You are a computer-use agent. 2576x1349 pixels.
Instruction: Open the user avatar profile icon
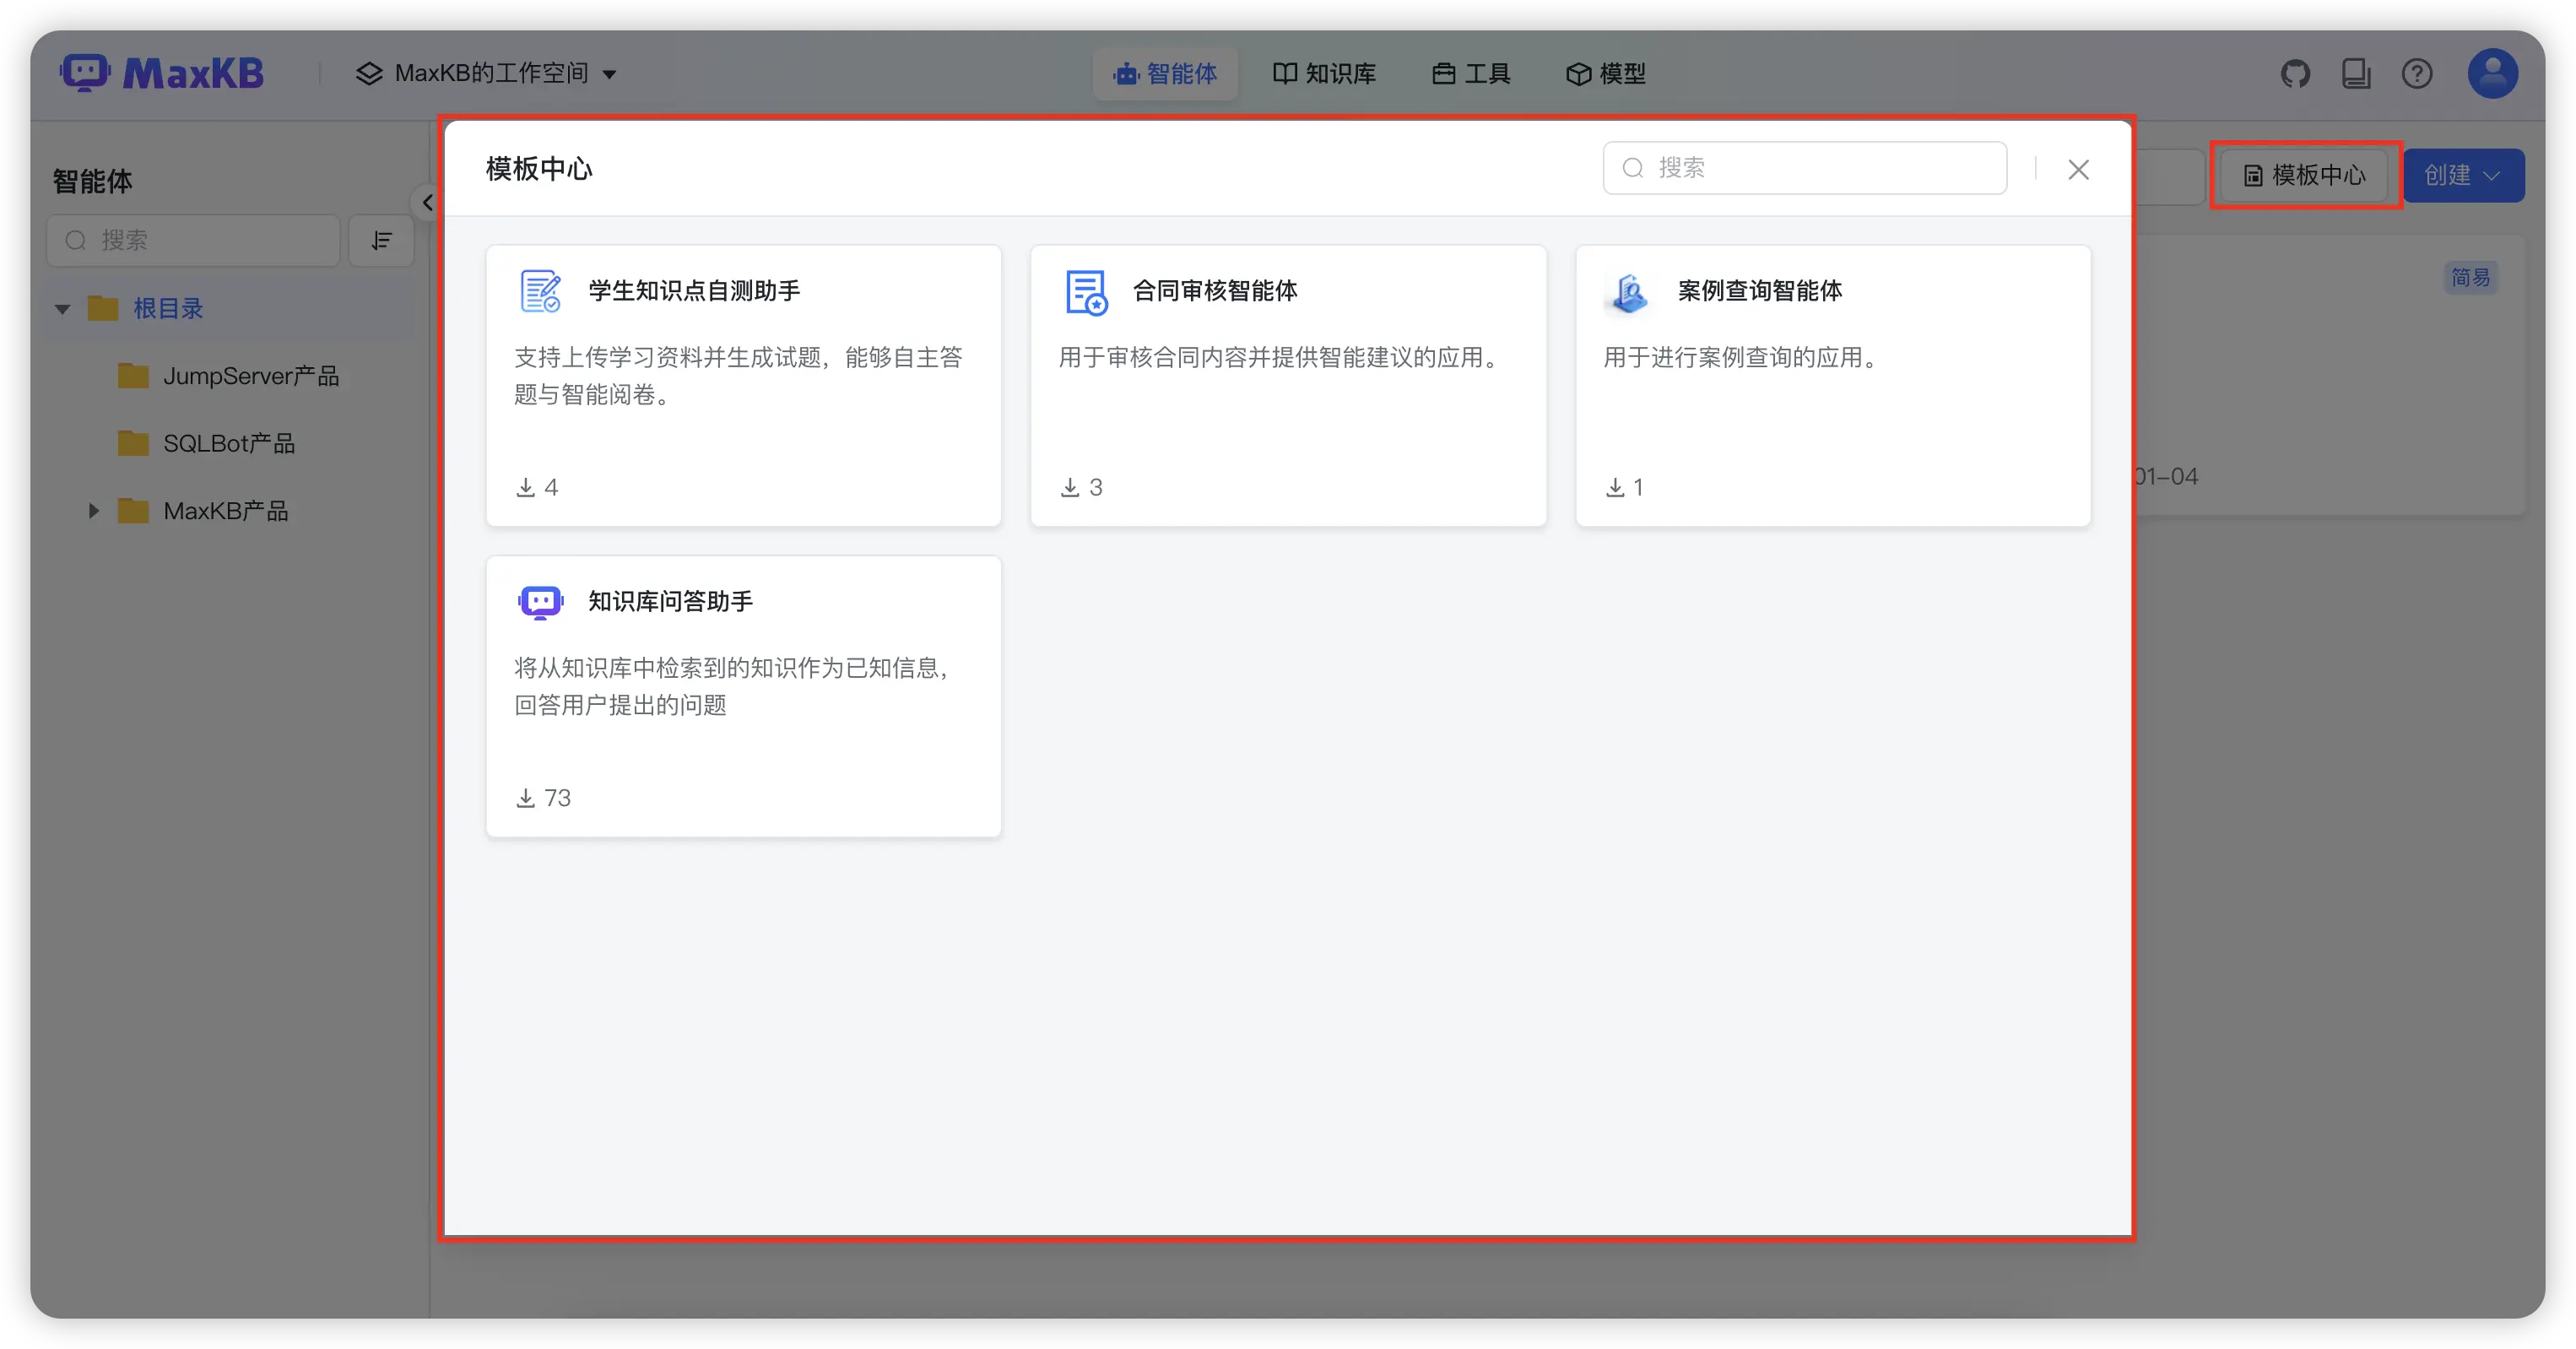click(x=2492, y=74)
